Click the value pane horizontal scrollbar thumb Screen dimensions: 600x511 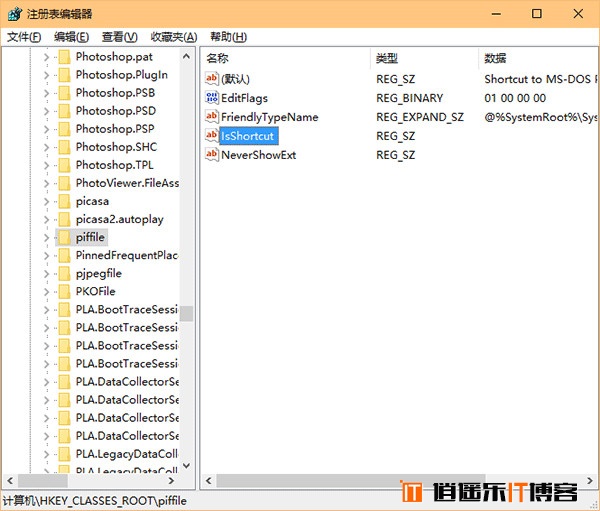coord(351,480)
